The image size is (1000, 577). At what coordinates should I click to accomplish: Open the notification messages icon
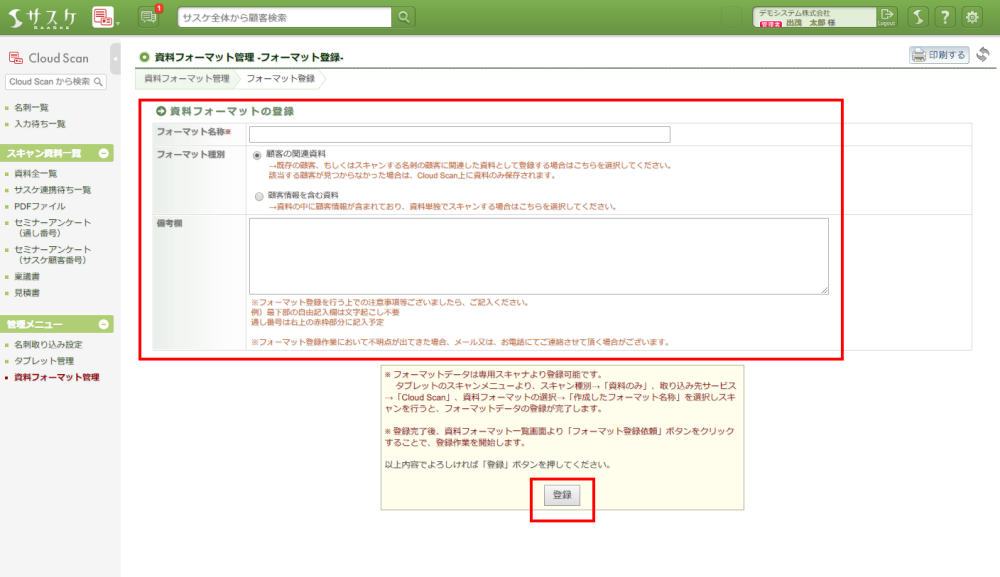149,17
